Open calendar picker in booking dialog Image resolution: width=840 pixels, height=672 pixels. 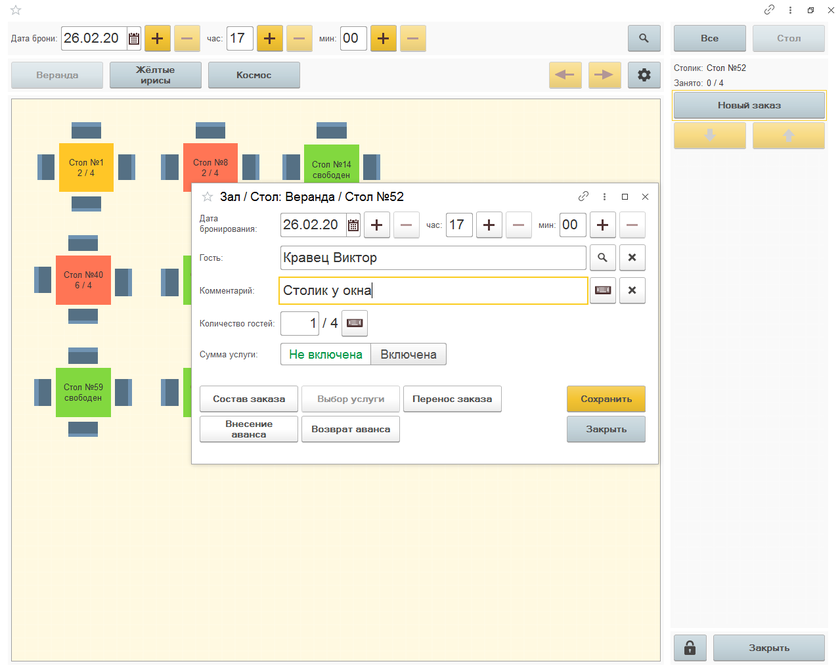pos(353,225)
